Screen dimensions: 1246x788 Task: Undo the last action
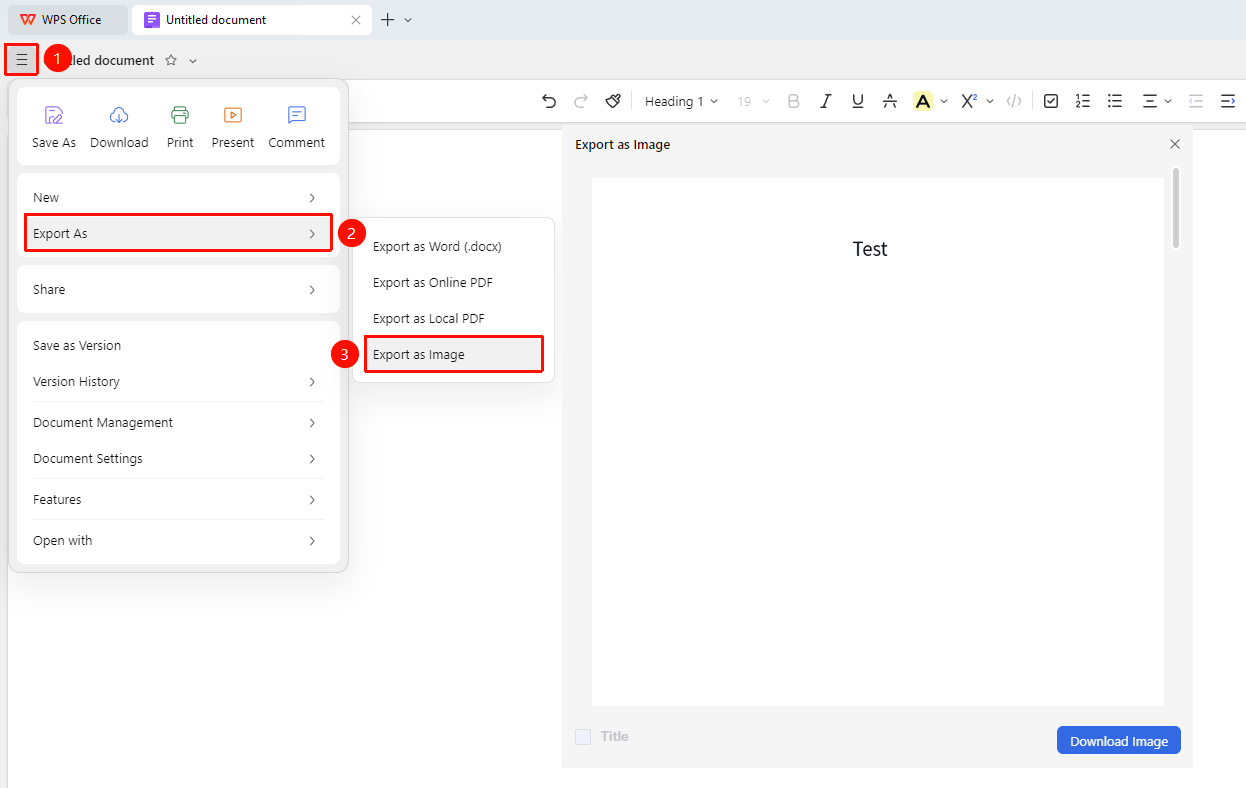tap(549, 101)
